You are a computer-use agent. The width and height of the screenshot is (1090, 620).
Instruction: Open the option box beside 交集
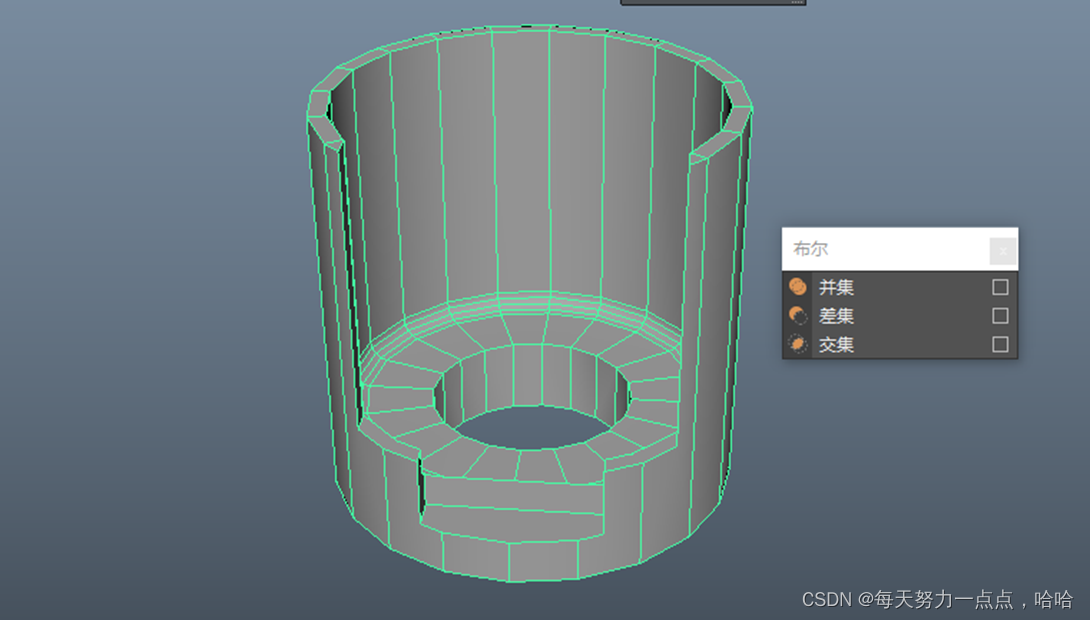tap(1000, 345)
